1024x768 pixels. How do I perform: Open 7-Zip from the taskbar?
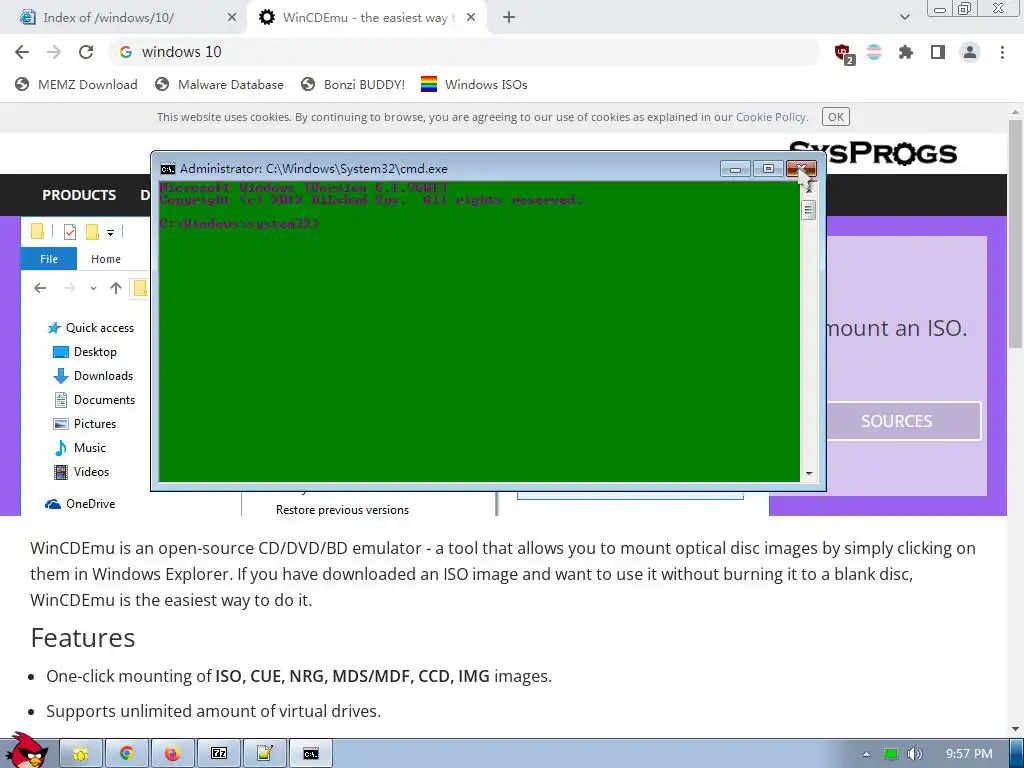pos(219,754)
